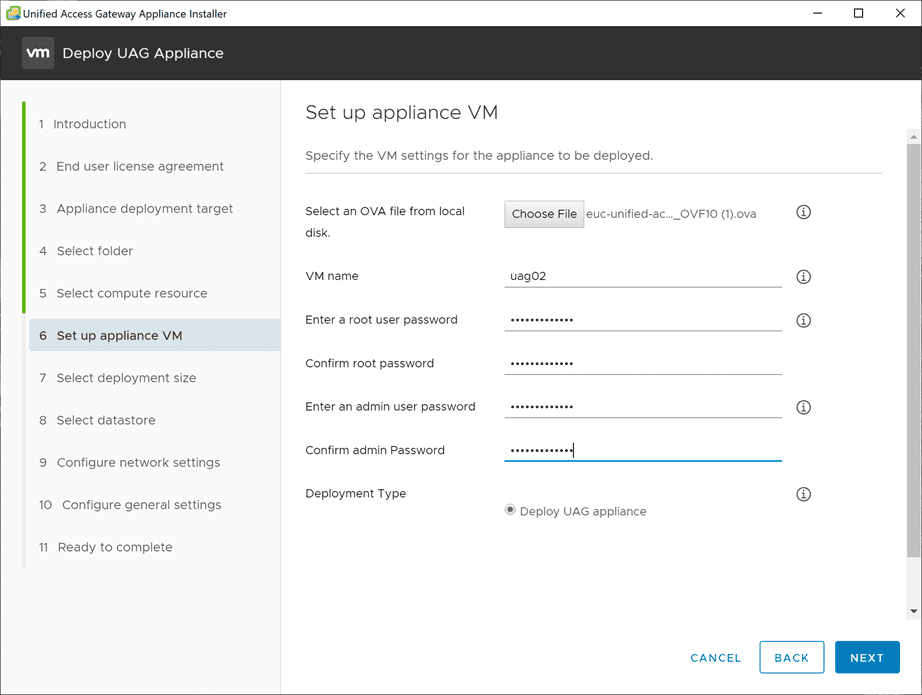The height and width of the screenshot is (695, 922).
Task: Cancel the deployment wizard
Action: pos(716,658)
